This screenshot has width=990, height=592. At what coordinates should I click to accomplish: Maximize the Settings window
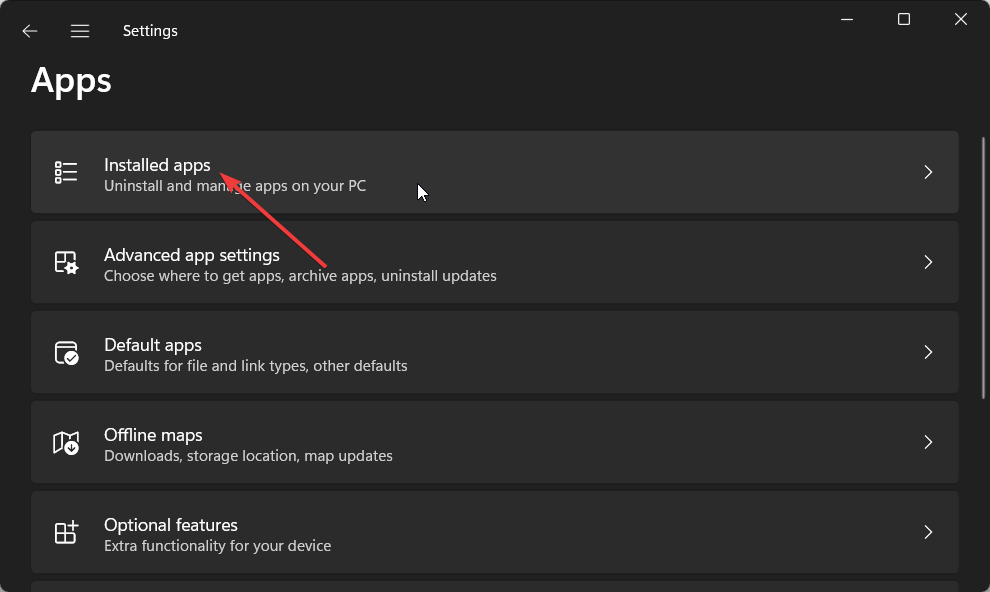pyautogui.click(x=904, y=20)
